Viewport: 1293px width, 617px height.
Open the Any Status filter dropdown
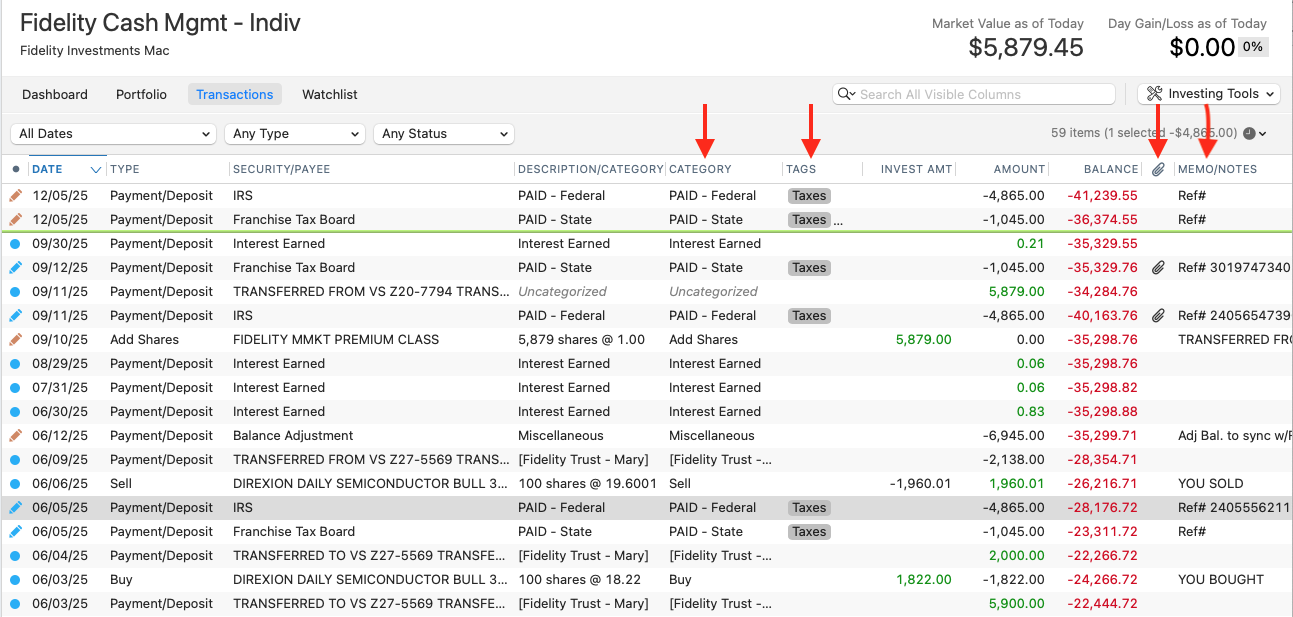444,134
